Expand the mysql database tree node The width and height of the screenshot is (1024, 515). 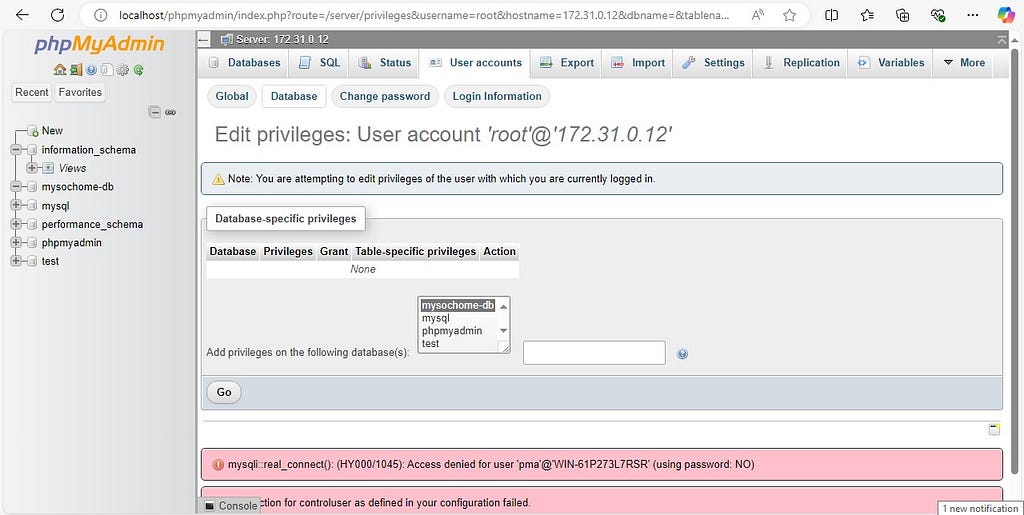tap(16, 206)
